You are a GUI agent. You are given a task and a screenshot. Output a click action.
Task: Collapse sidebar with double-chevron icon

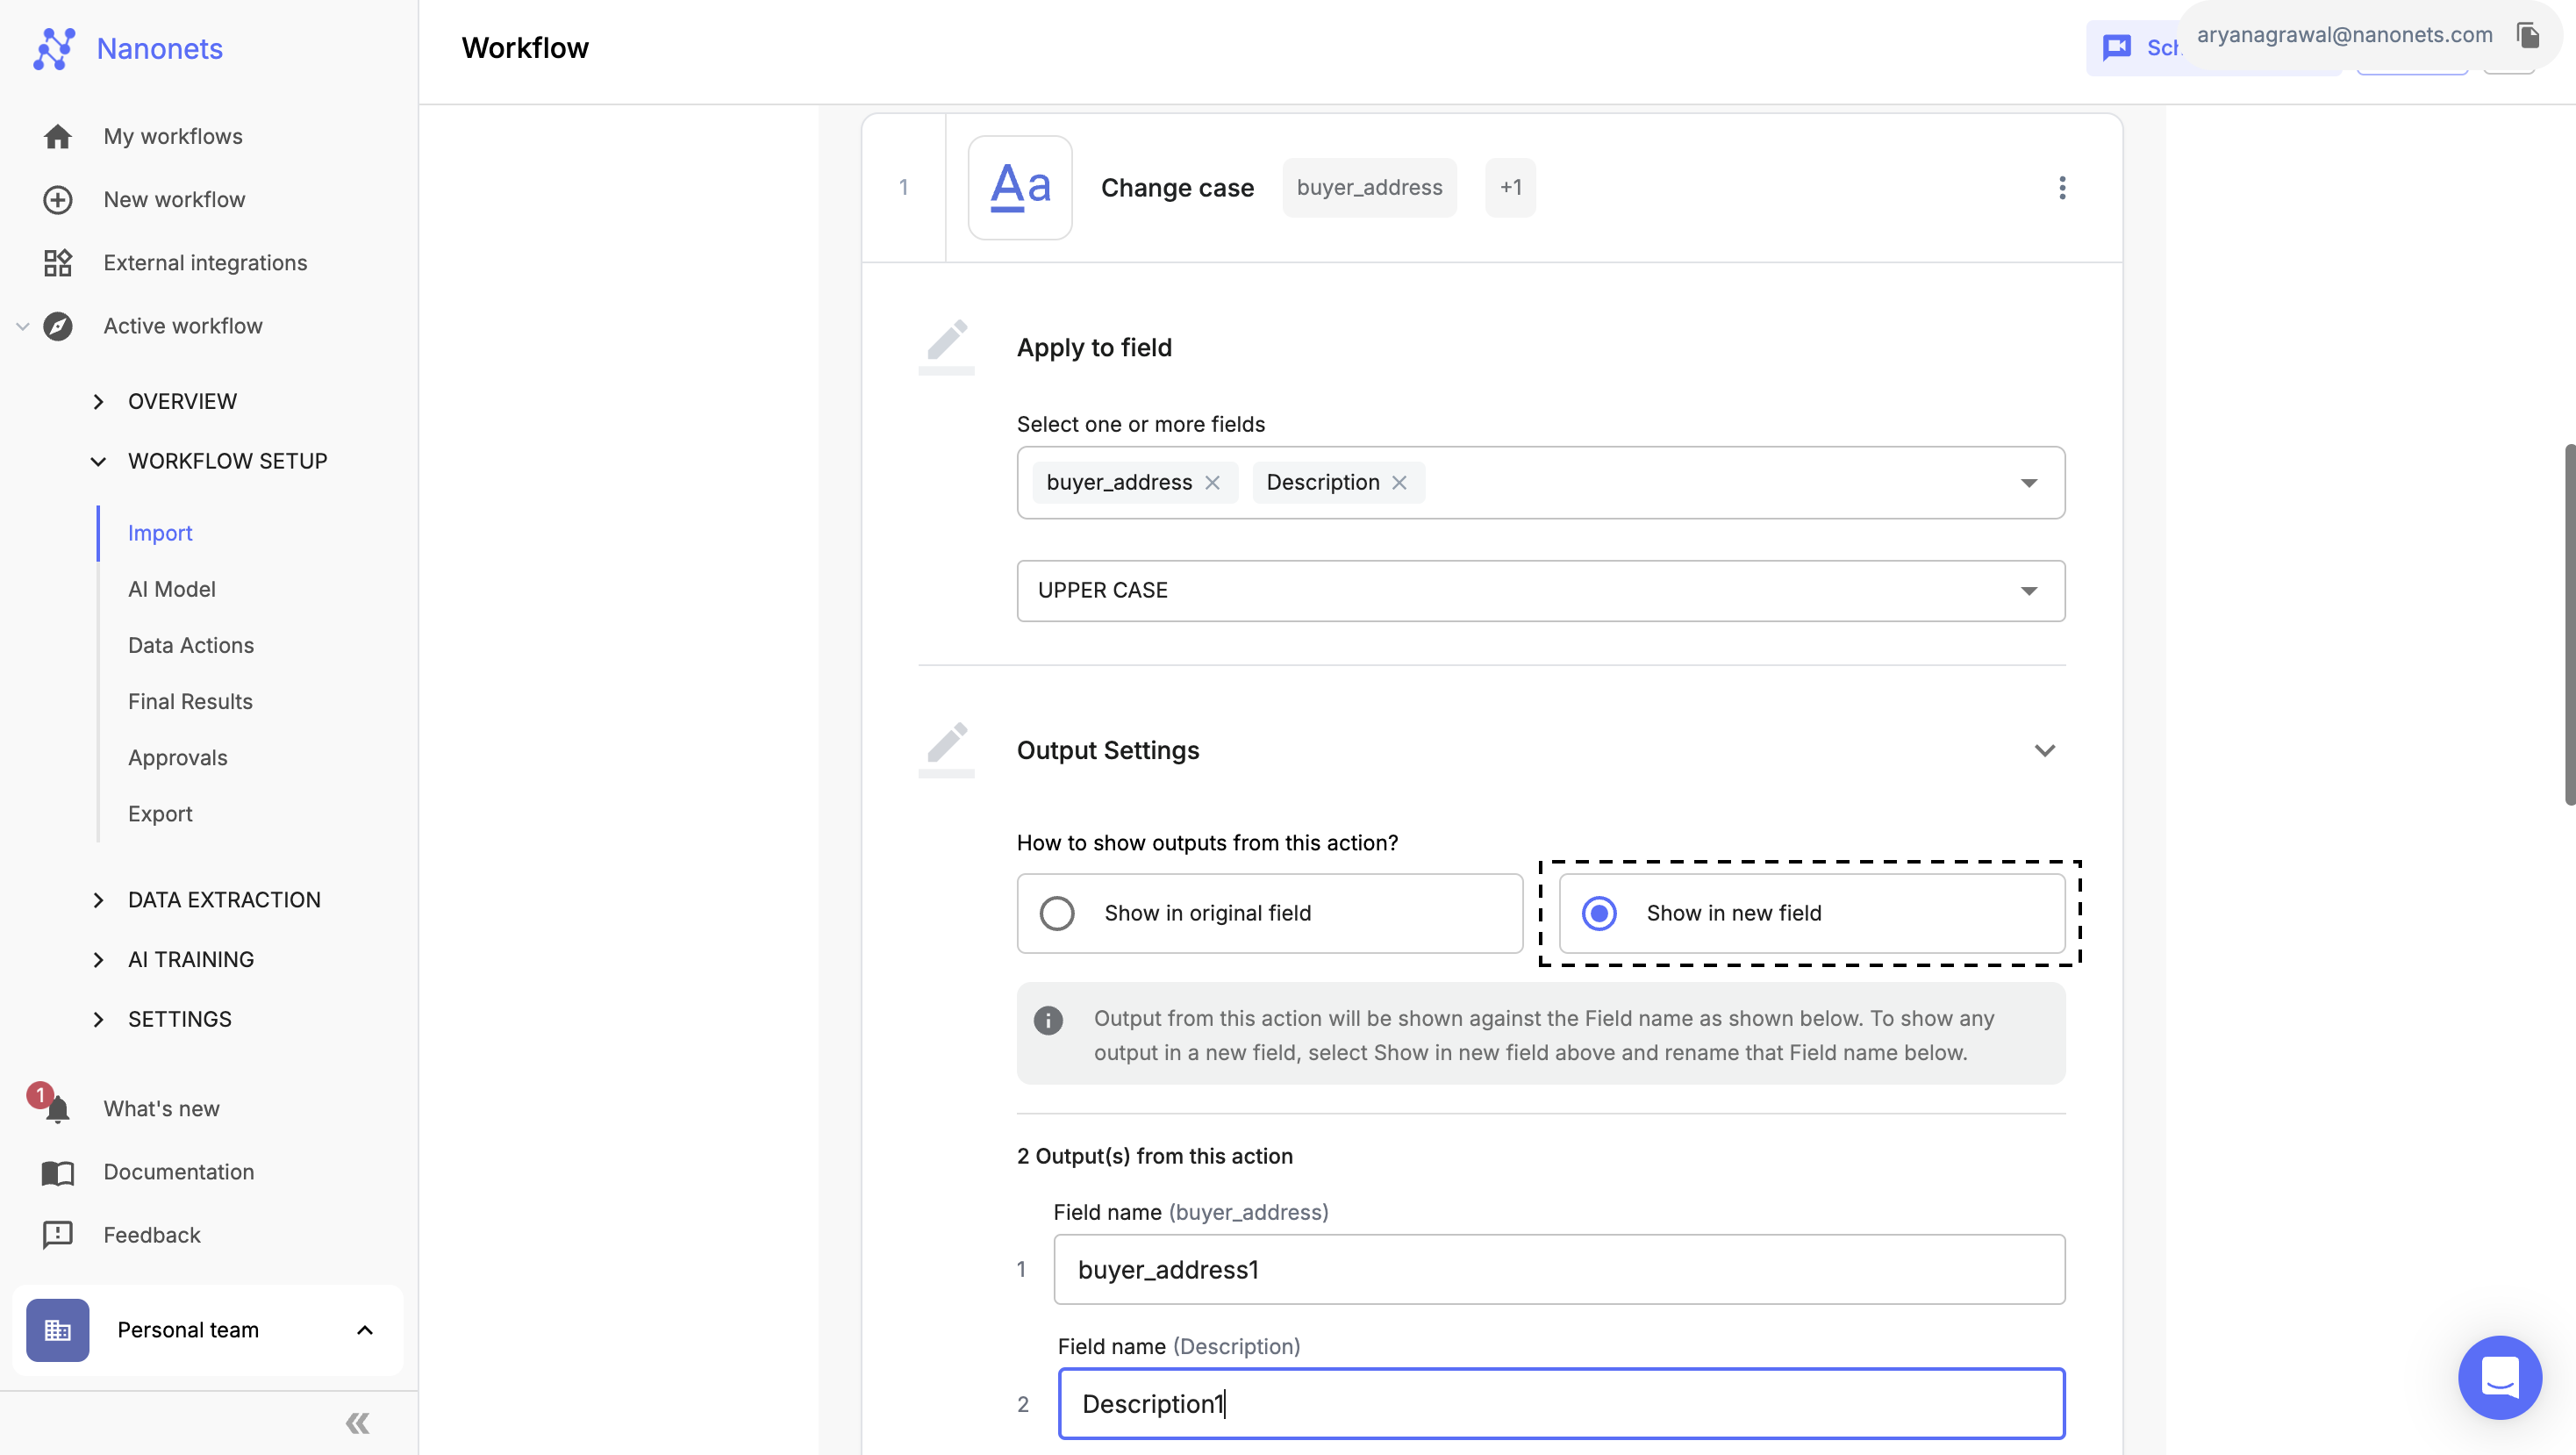[358, 1423]
